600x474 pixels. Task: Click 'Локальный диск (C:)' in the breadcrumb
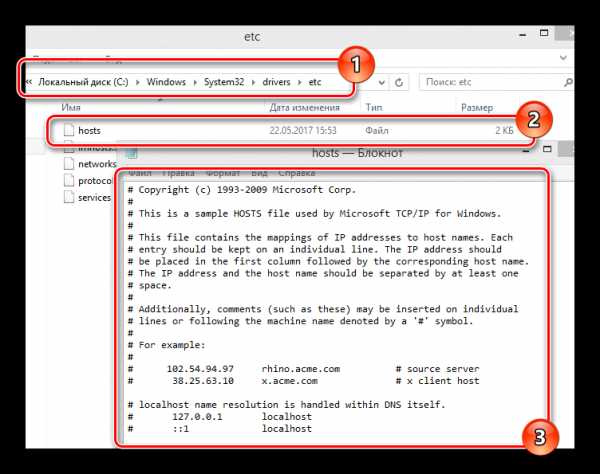coord(83,82)
